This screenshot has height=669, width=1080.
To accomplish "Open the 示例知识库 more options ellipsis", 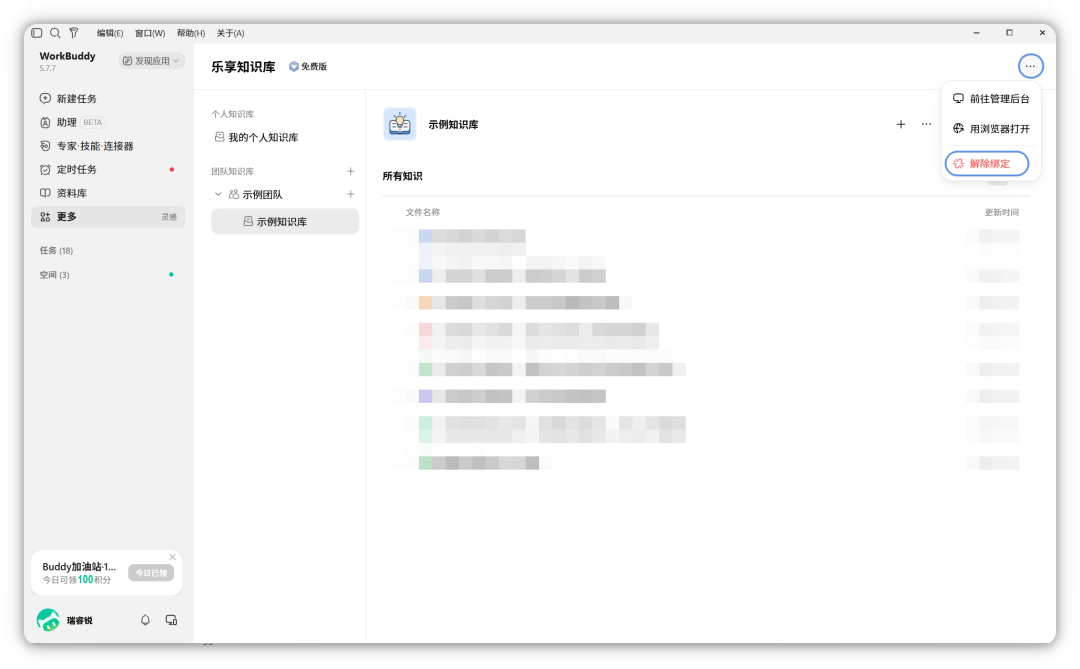I will (926, 124).
